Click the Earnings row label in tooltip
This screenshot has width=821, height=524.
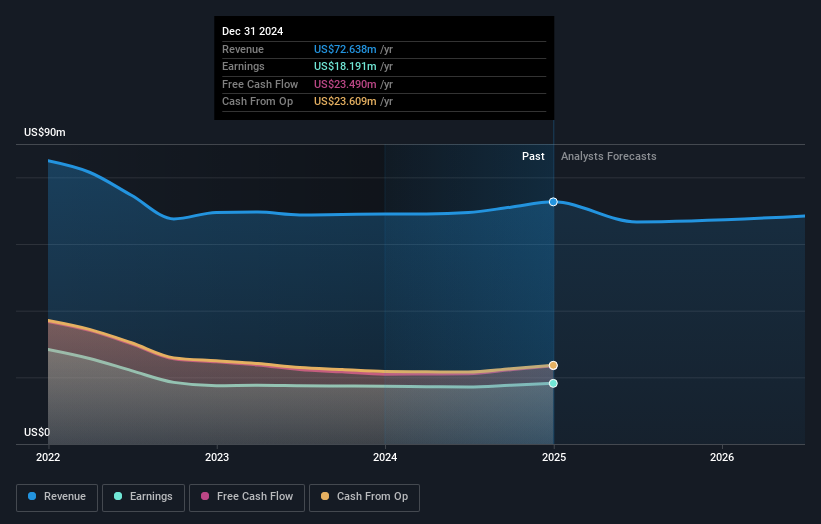[x=243, y=66]
